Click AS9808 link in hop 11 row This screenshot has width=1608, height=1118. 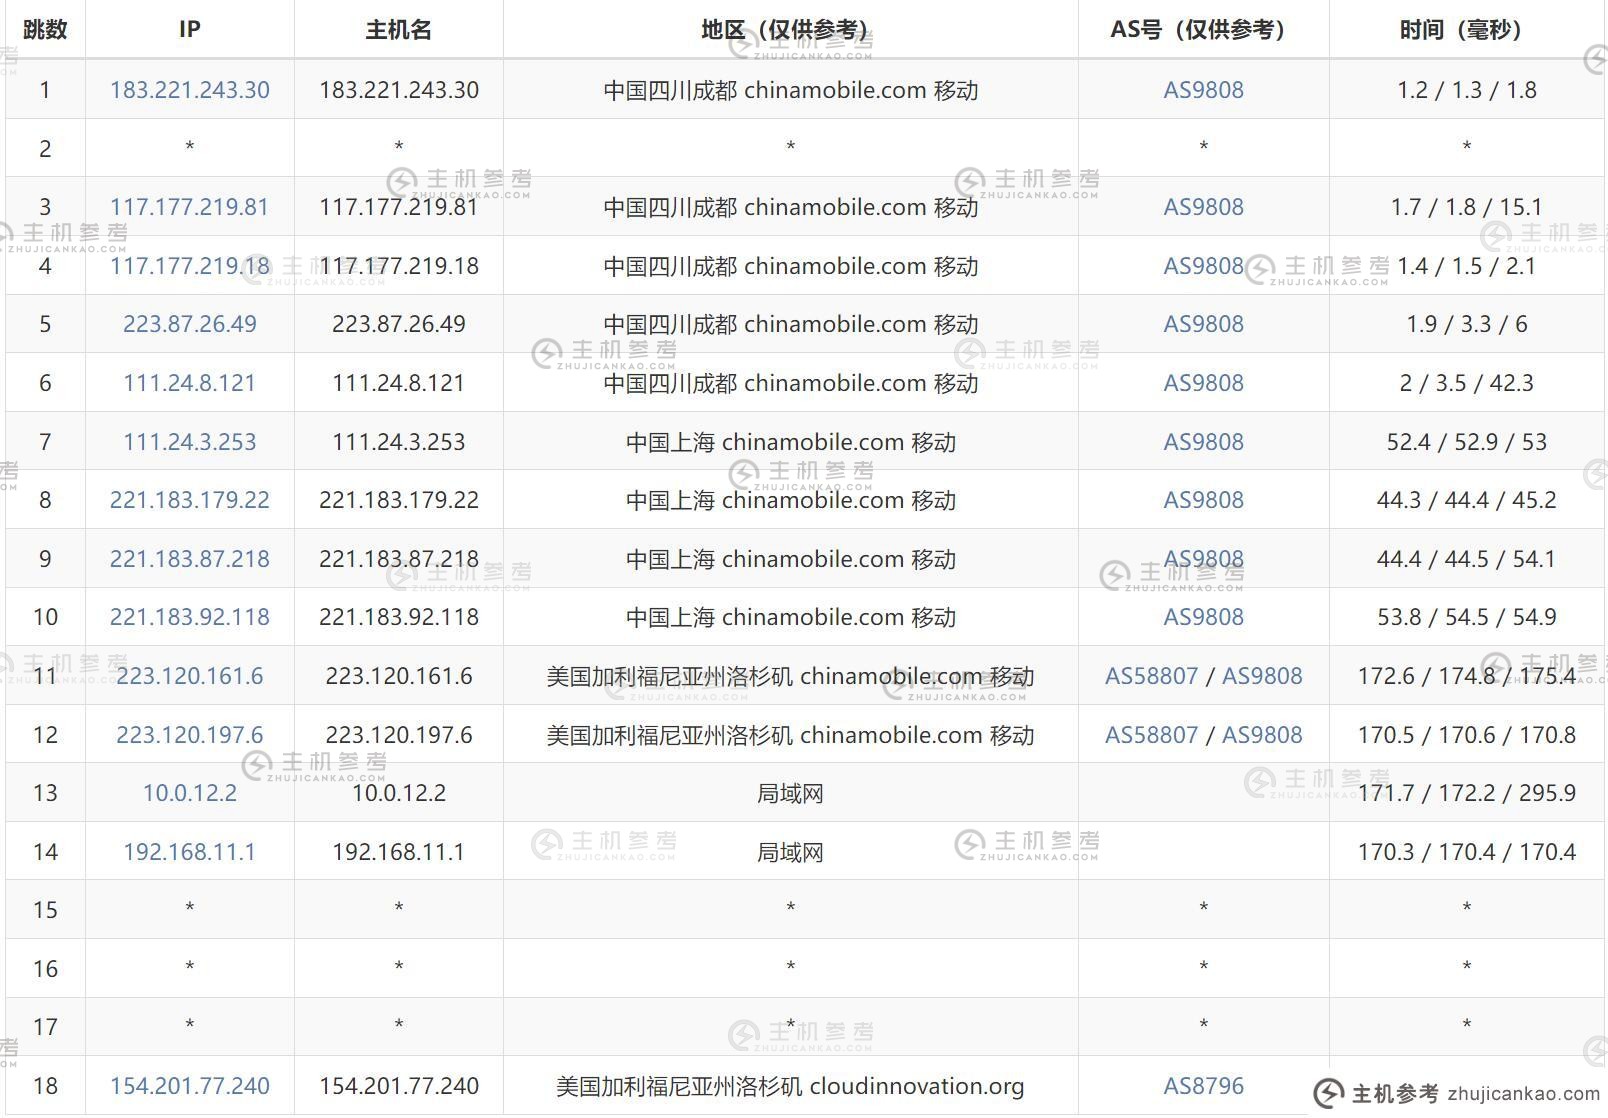click(1262, 676)
